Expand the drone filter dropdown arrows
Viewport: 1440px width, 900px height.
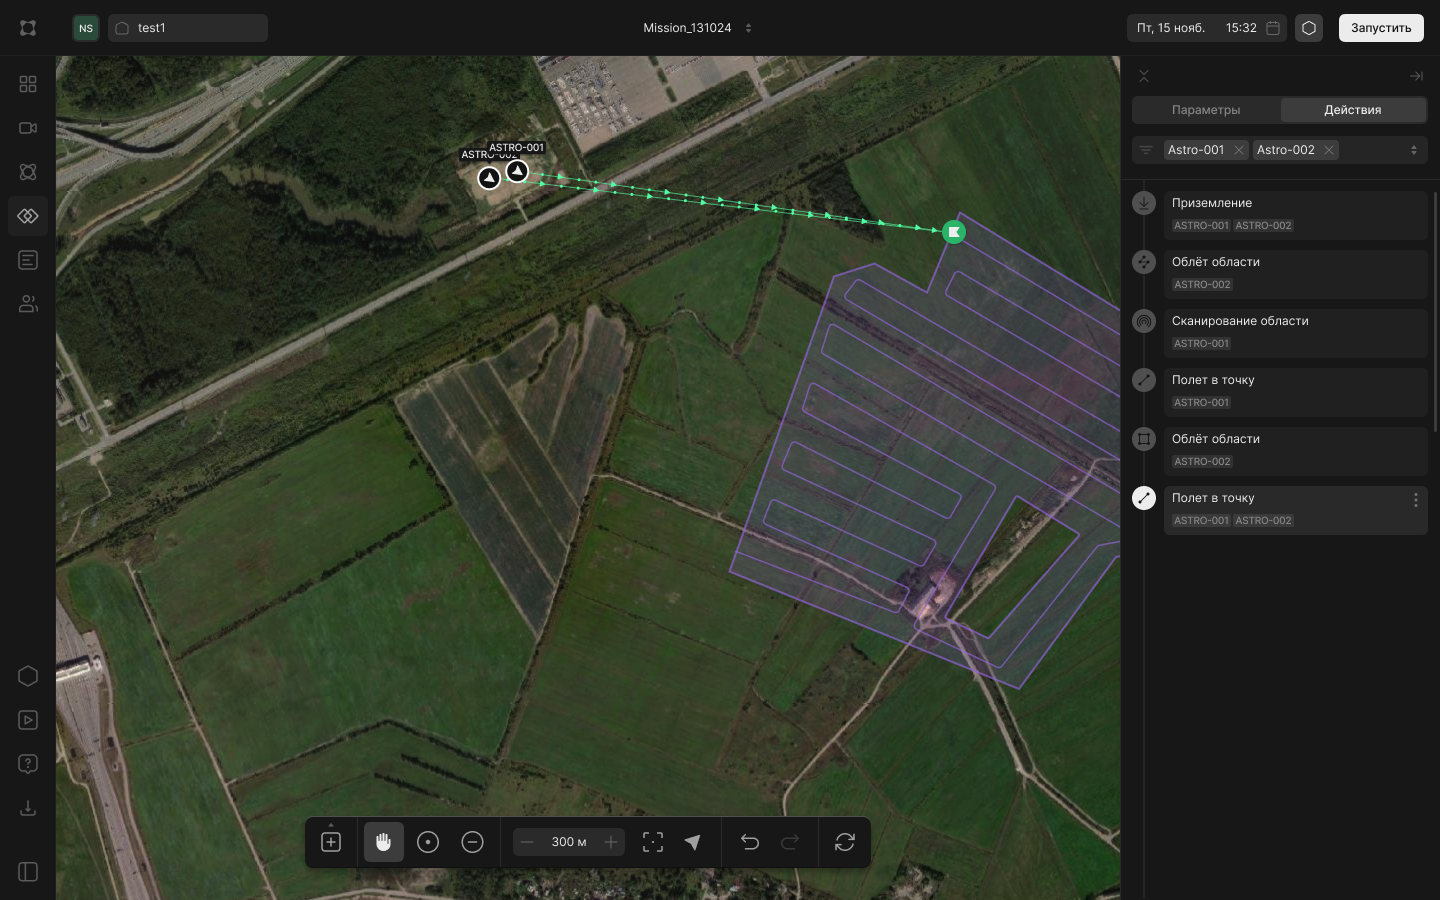point(1413,150)
